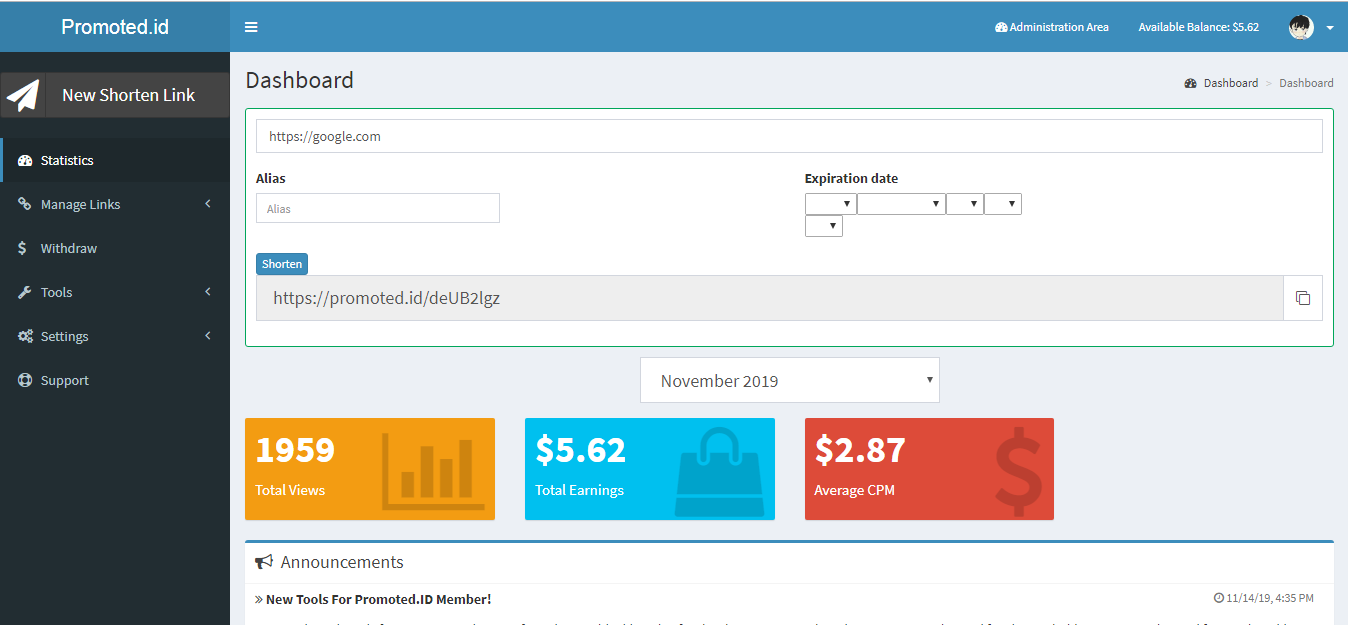Open Support in the sidebar
This screenshot has height=625, width=1348.
coord(115,380)
